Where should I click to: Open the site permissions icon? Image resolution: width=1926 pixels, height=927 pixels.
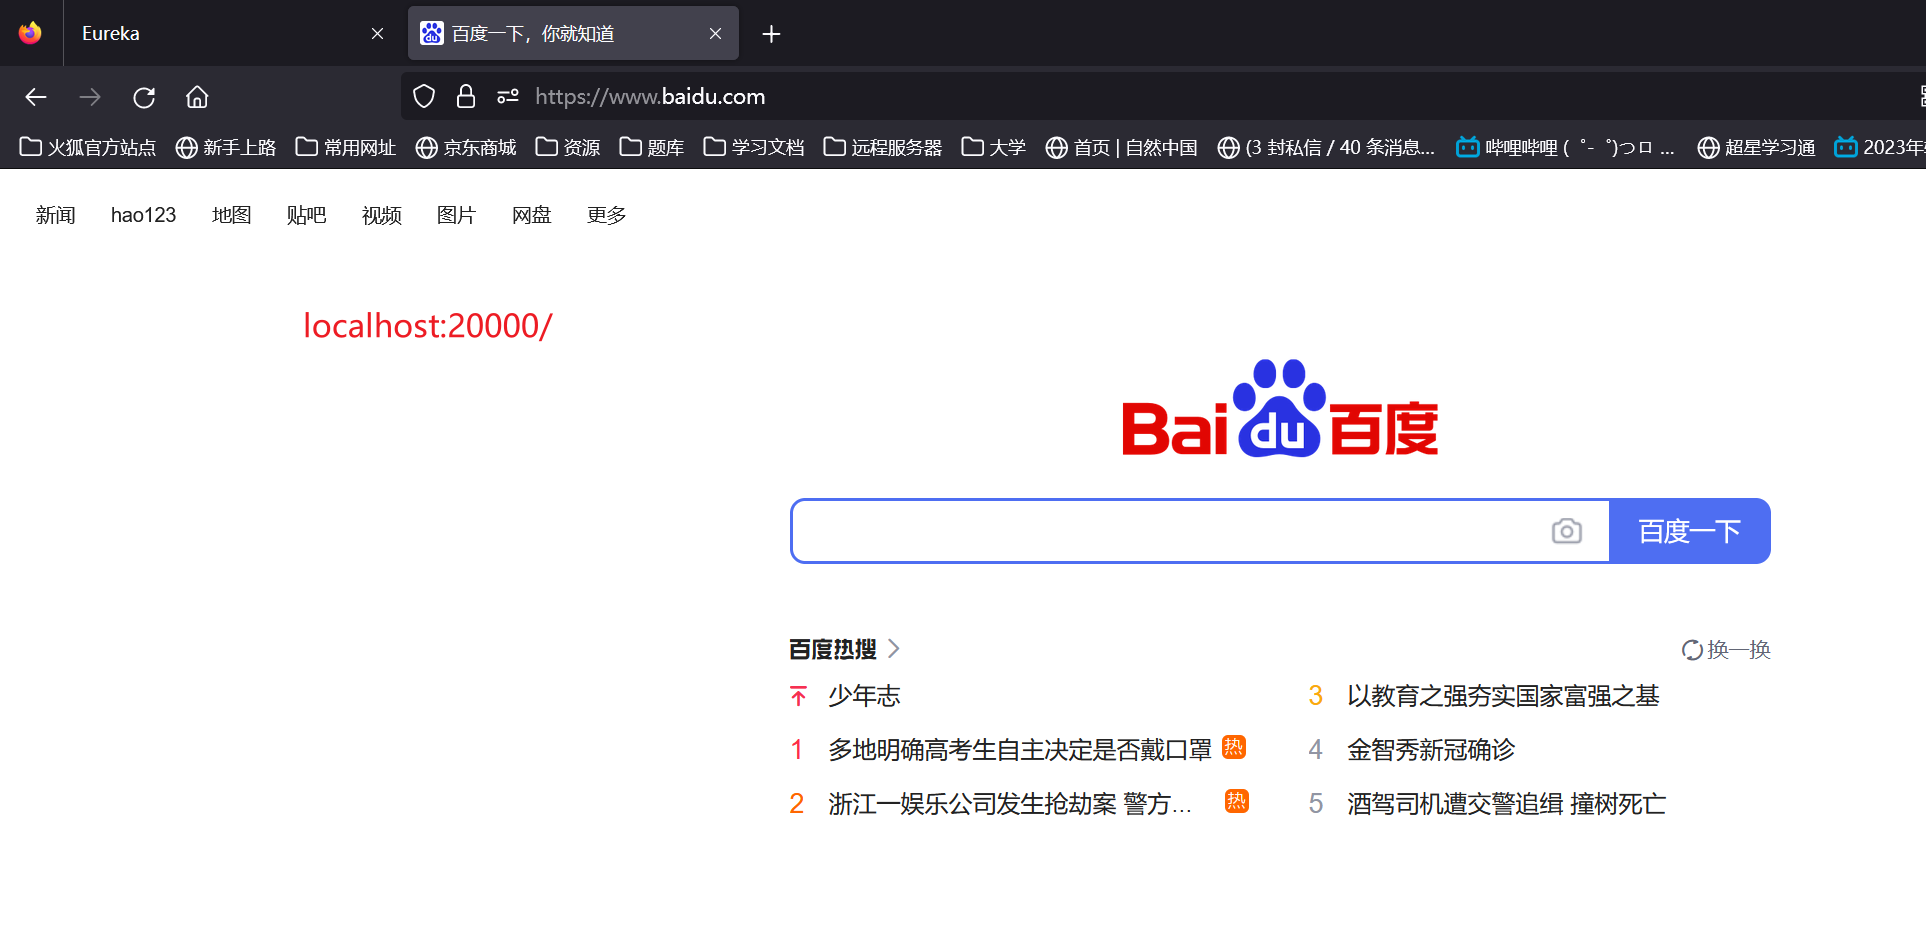(x=508, y=96)
